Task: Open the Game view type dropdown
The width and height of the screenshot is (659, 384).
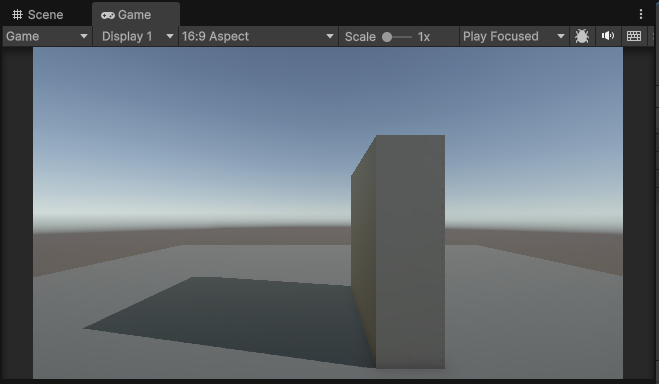Action: pos(47,36)
